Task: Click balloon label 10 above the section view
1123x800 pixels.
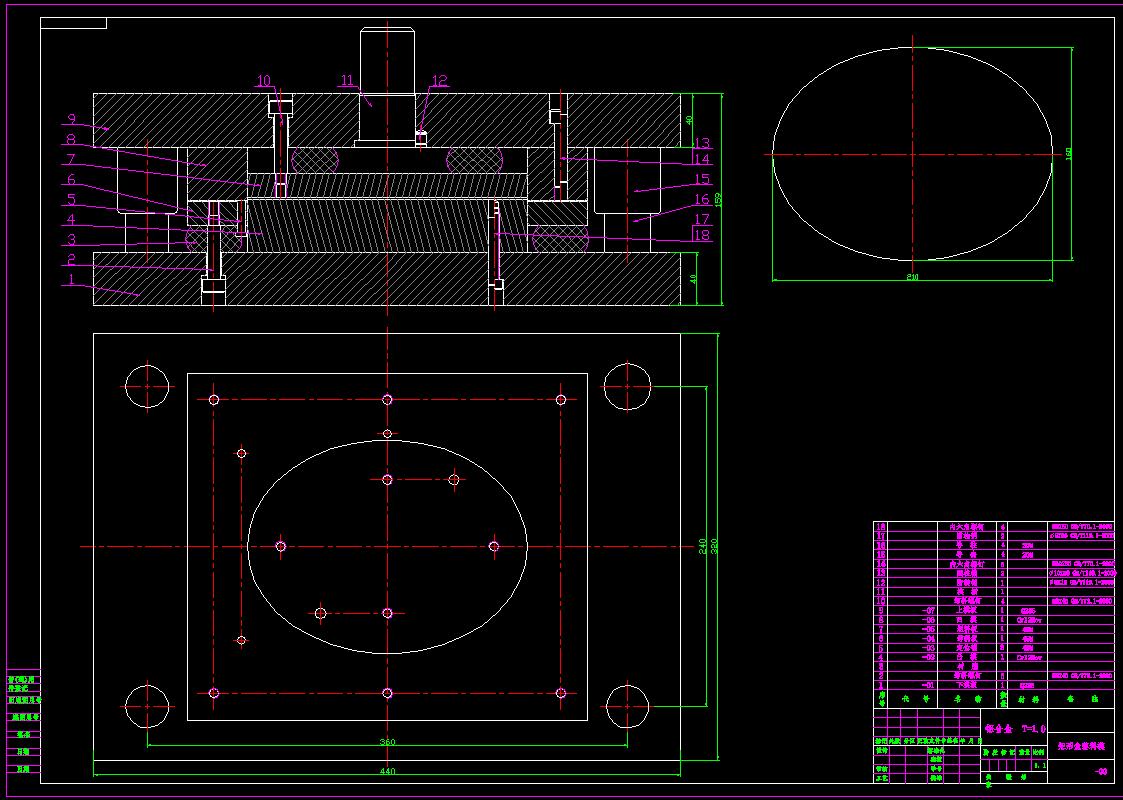Action: (x=264, y=81)
